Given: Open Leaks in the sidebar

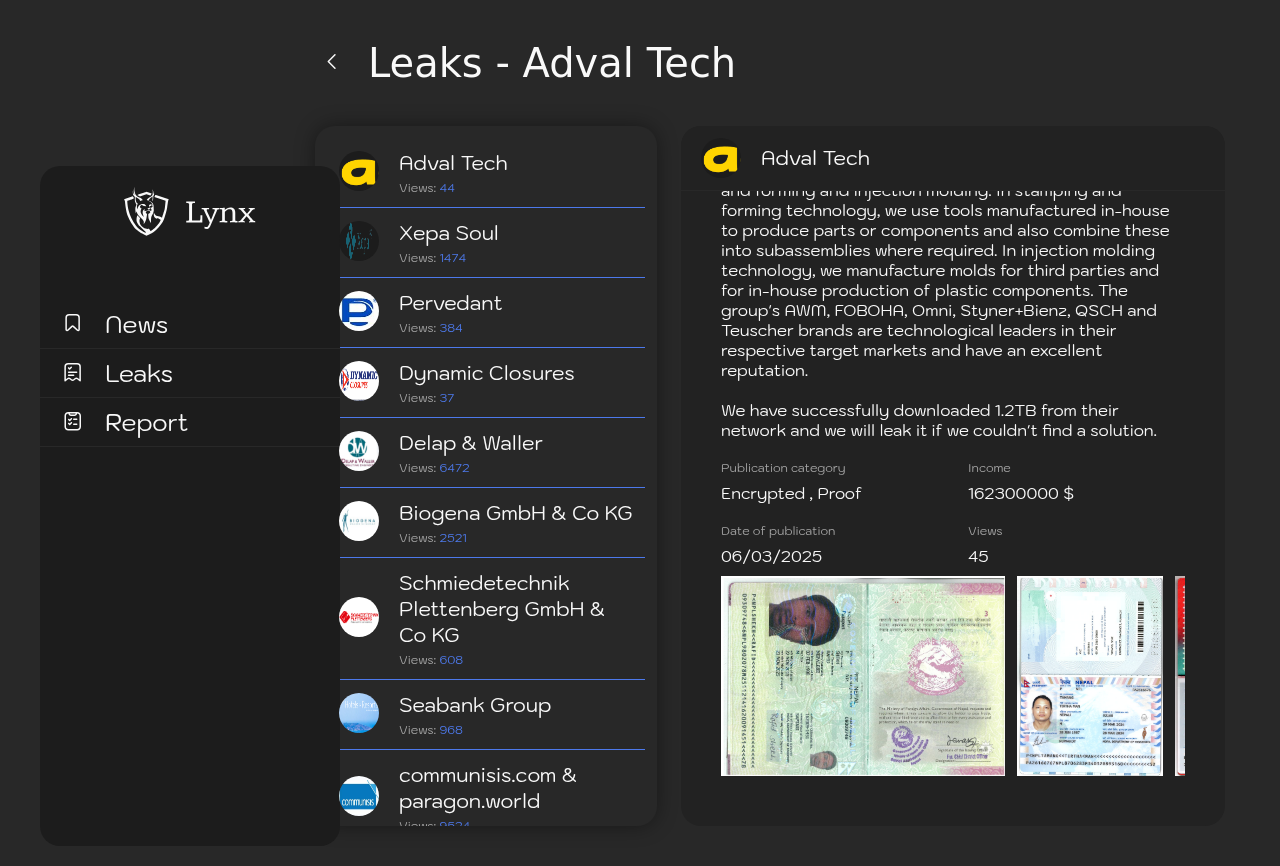Looking at the screenshot, I should (190, 373).
